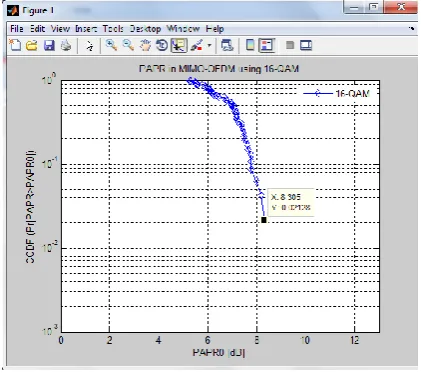Open the Desktop menu
This screenshot has height=374, width=421.
tap(145, 29)
